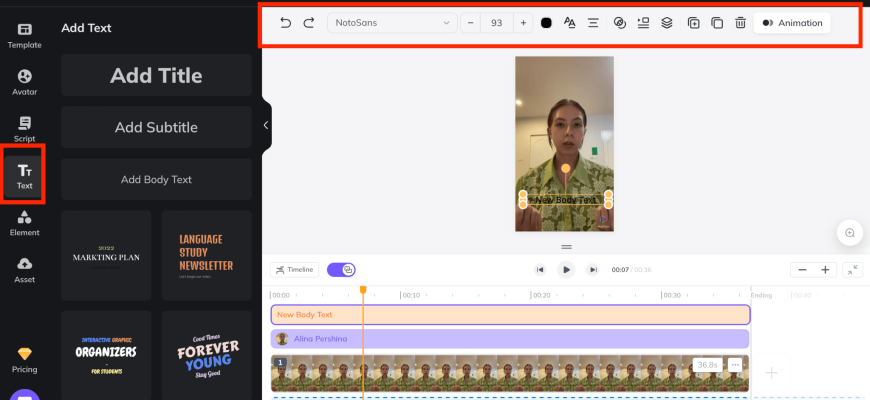The height and width of the screenshot is (400, 870).
Task: Open the Element sidebar panel
Action: [x=25, y=223]
